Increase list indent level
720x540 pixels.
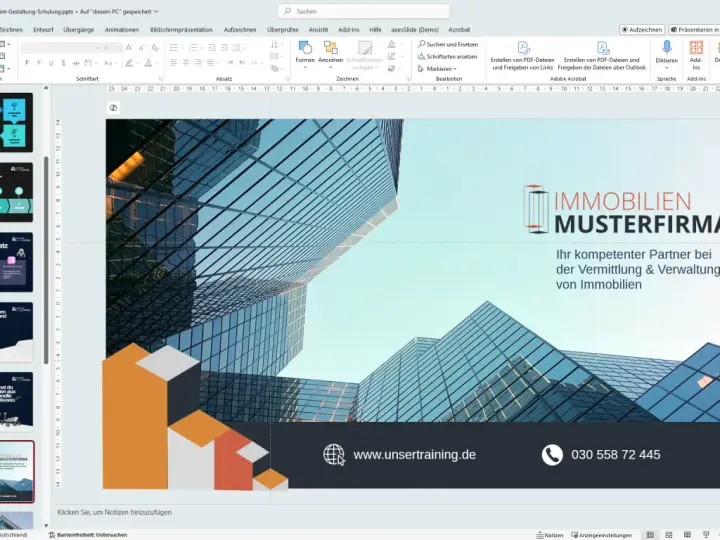click(224, 48)
